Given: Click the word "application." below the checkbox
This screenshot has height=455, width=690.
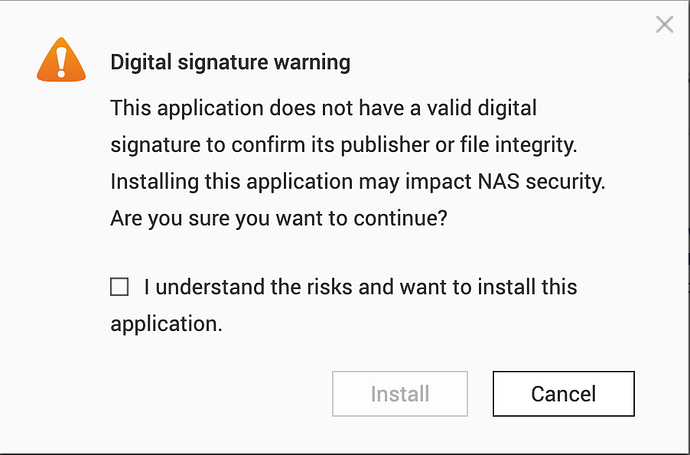Looking at the screenshot, I should 165,324.
